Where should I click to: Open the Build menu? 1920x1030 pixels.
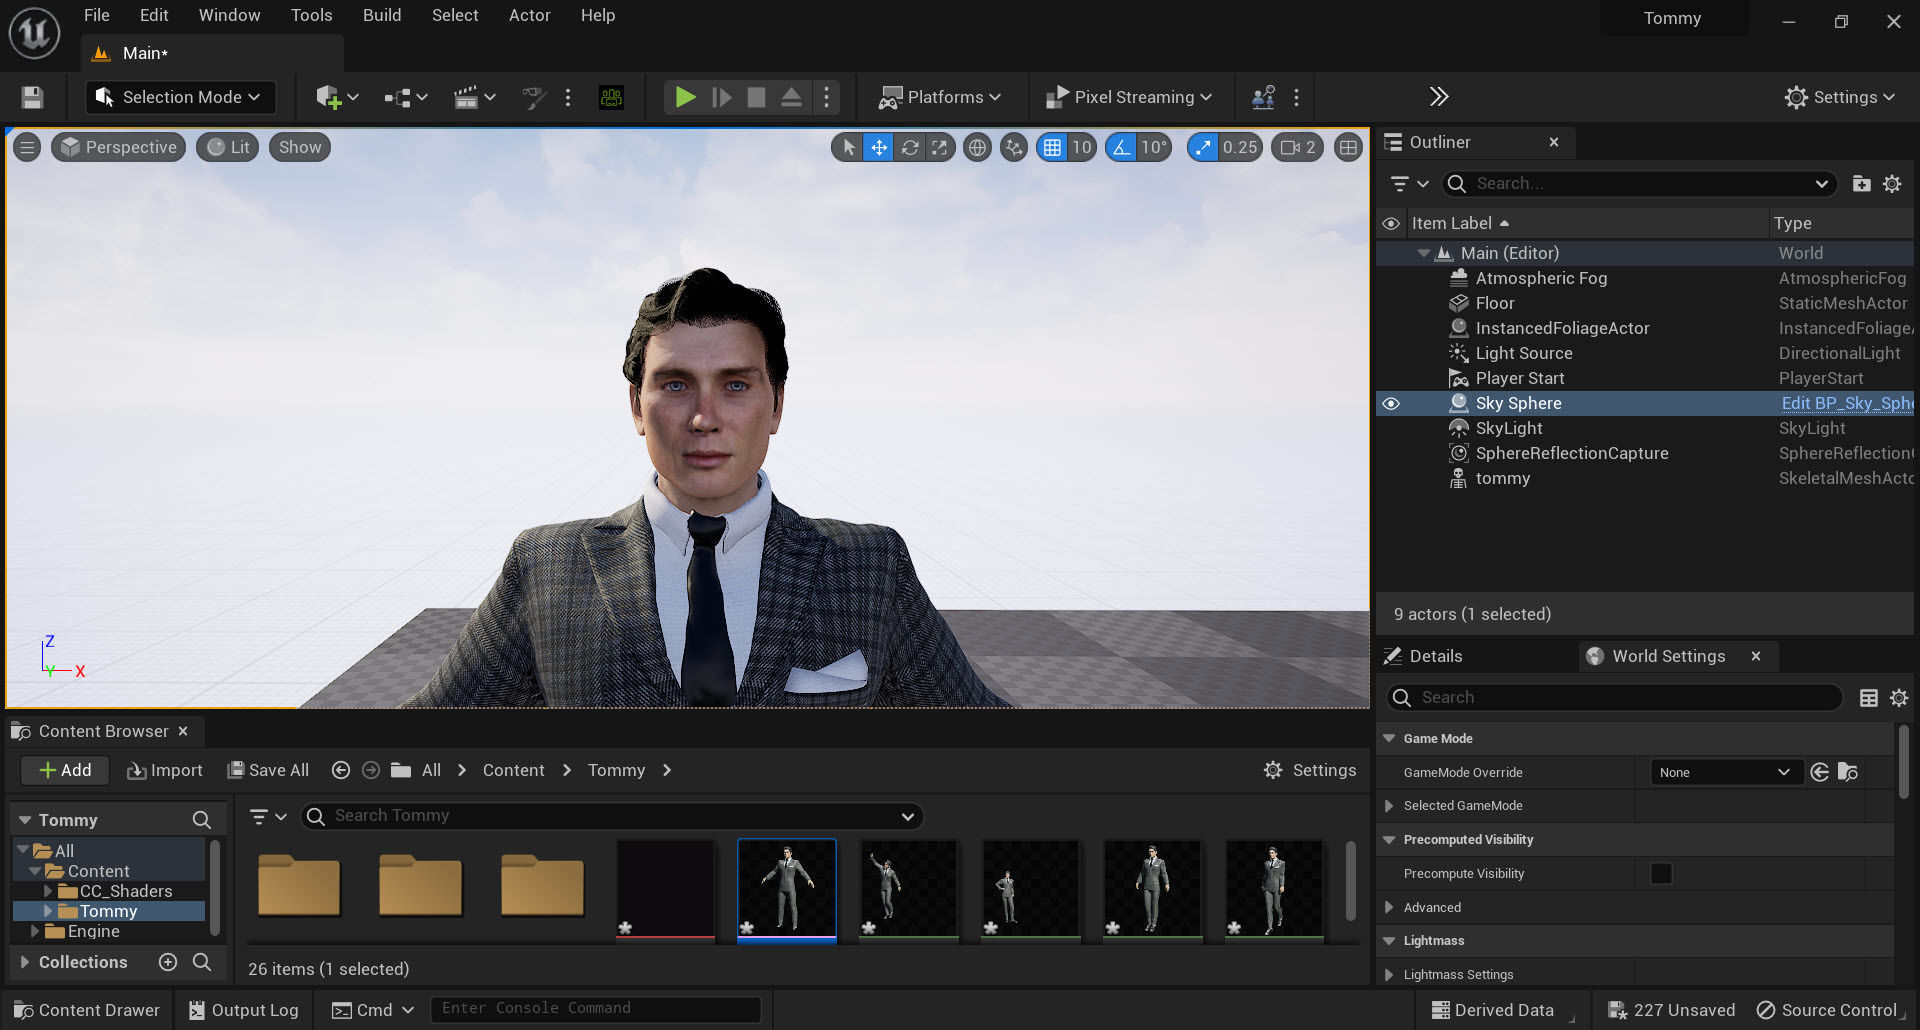click(382, 15)
